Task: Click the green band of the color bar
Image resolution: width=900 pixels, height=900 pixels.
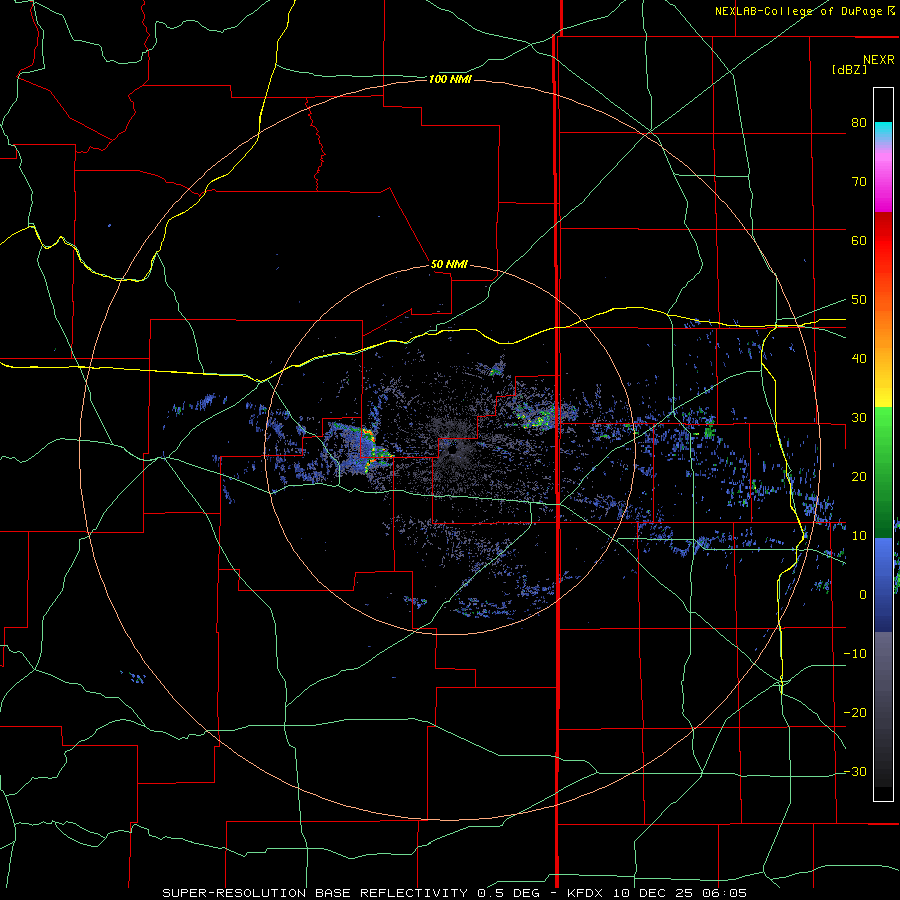Action: [x=883, y=472]
